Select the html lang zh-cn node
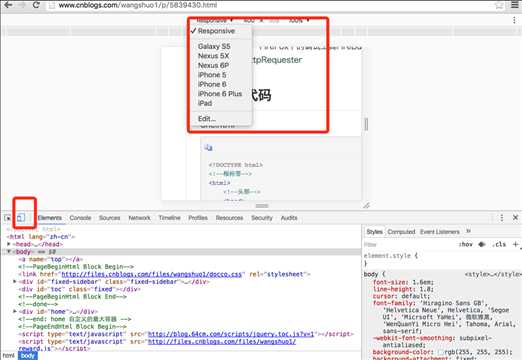This screenshot has width=522, height=360. click(41, 237)
